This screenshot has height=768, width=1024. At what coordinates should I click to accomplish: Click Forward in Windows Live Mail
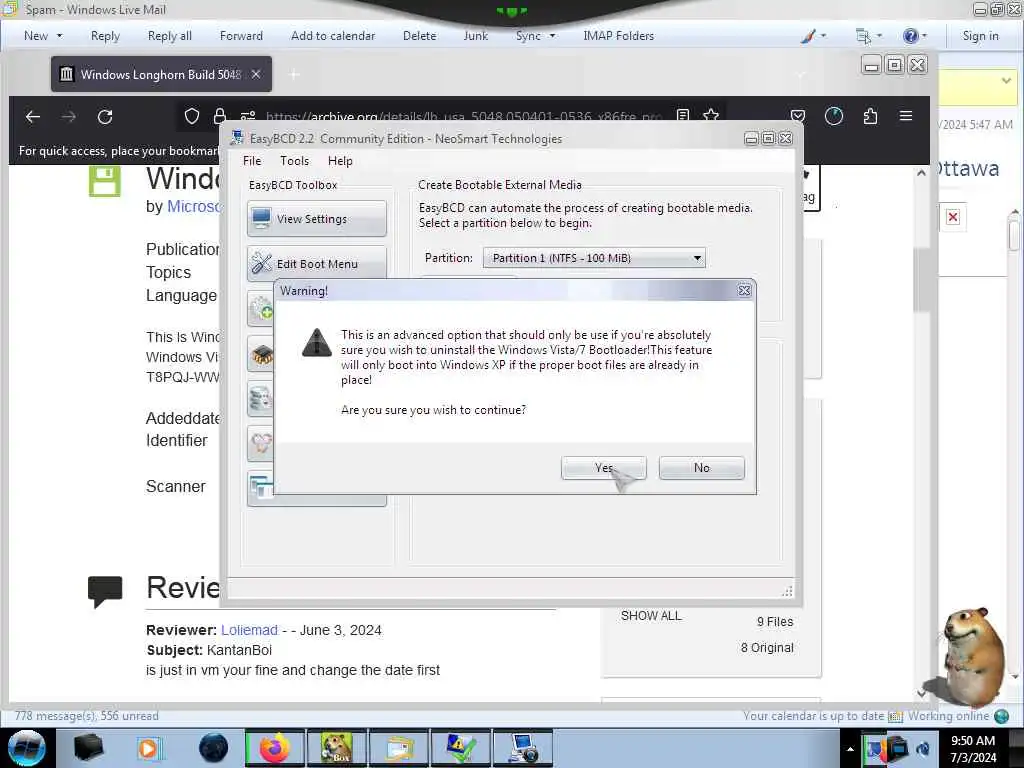[241, 36]
